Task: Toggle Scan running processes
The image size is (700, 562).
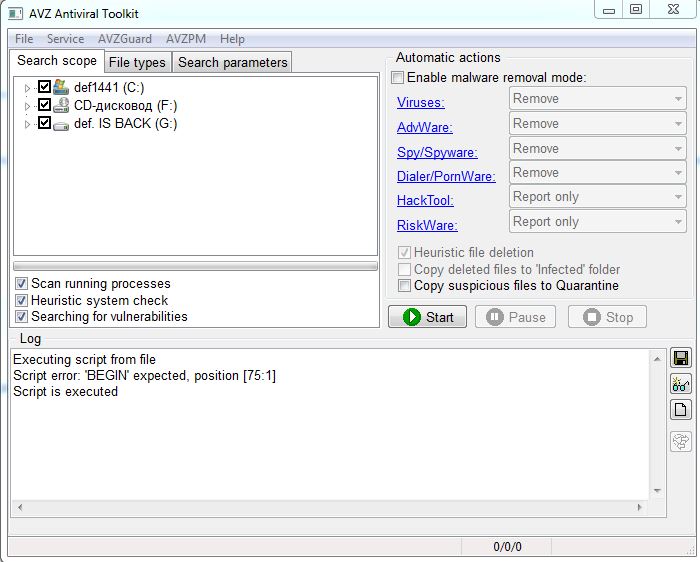Action: coord(21,283)
